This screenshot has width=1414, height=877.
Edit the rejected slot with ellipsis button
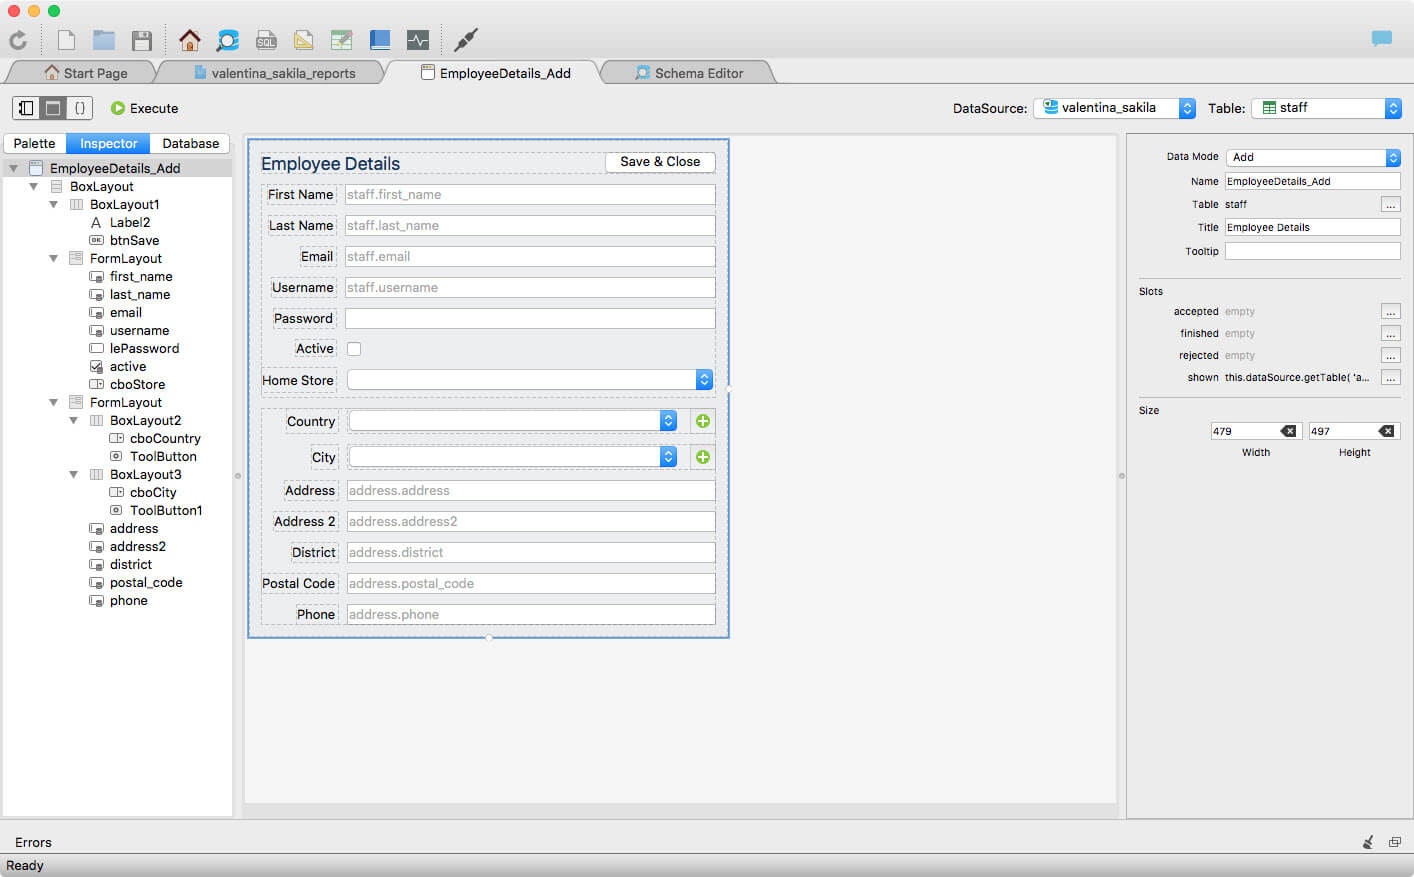click(x=1390, y=355)
